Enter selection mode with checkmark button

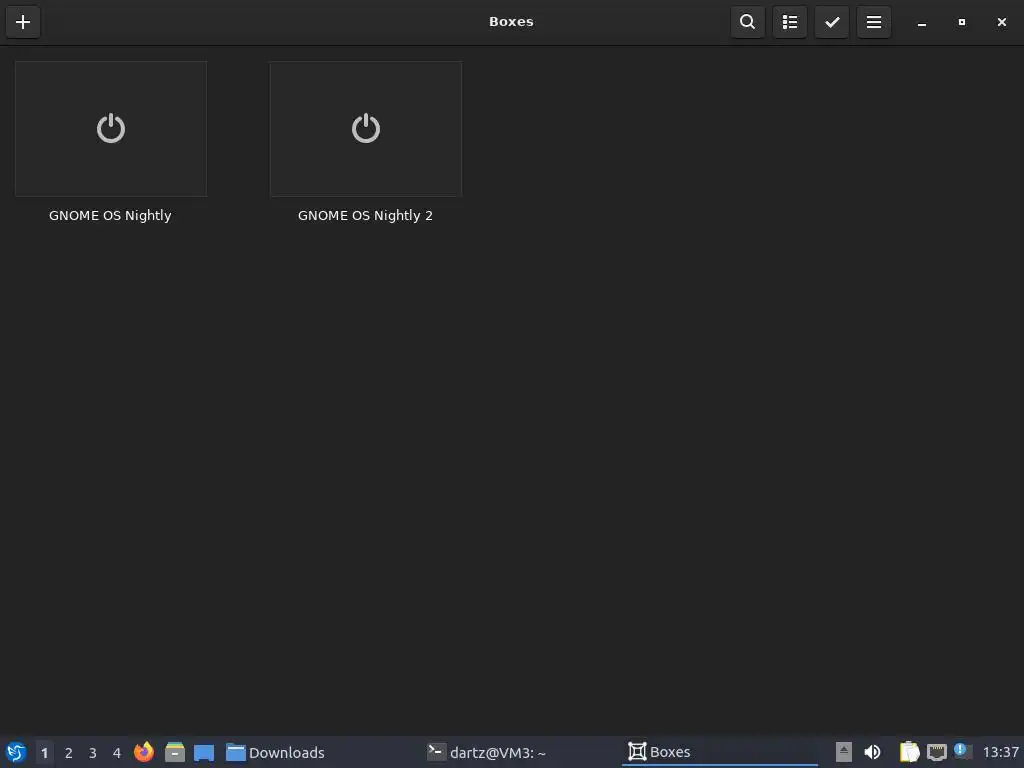pyautogui.click(x=832, y=22)
